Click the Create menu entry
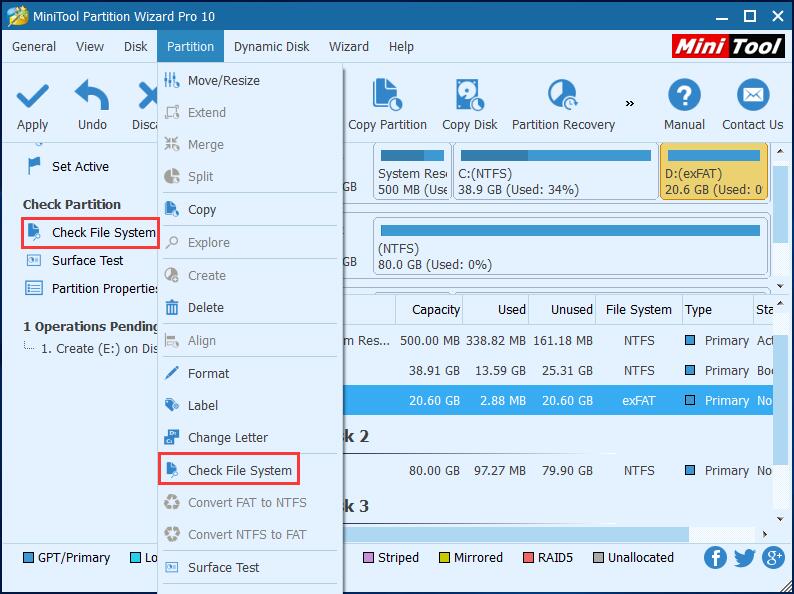 coord(207,275)
